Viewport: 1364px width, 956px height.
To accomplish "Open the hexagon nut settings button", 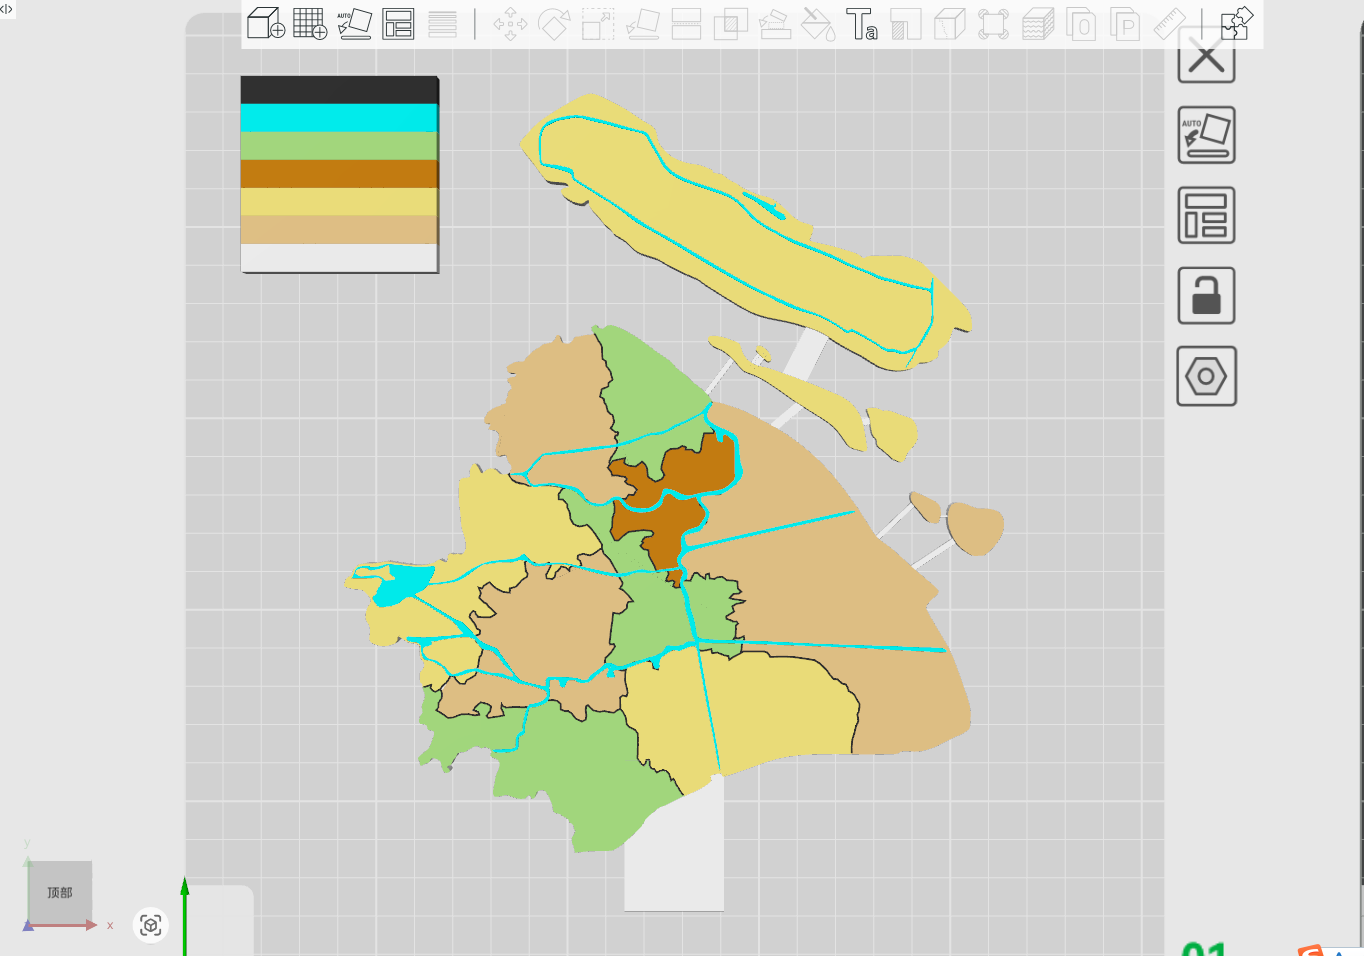I will (1206, 376).
